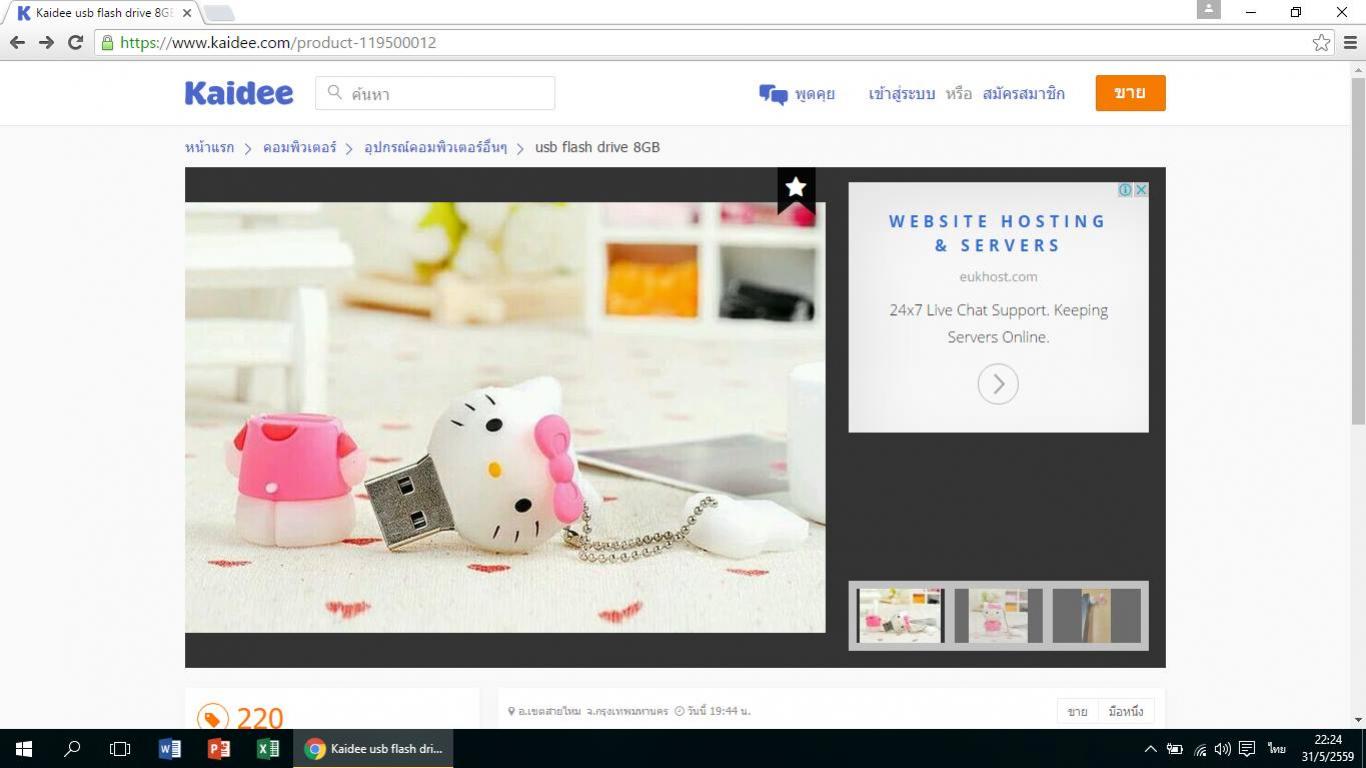The height and width of the screenshot is (768, 1366).
Task: Select the first product thumbnail
Action: 900,615
